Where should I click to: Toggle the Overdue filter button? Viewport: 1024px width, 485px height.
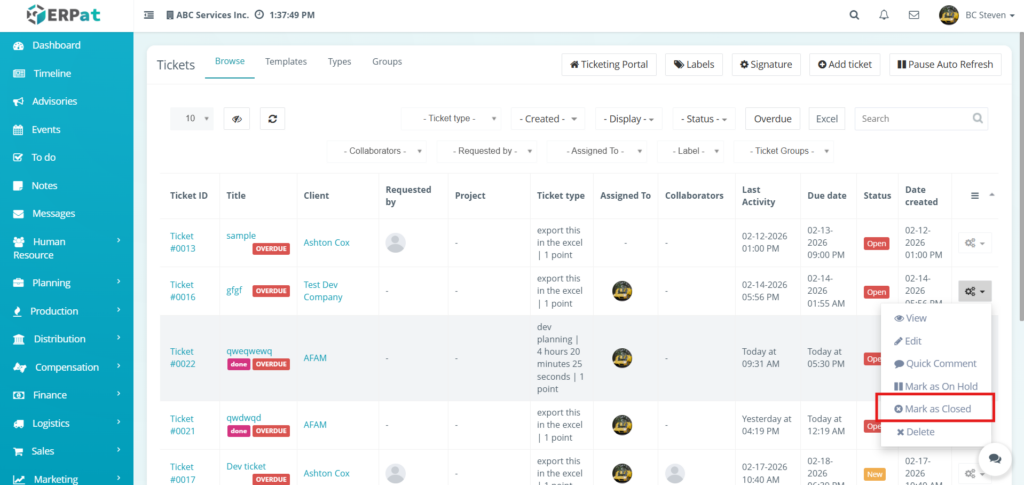[772, 118]
